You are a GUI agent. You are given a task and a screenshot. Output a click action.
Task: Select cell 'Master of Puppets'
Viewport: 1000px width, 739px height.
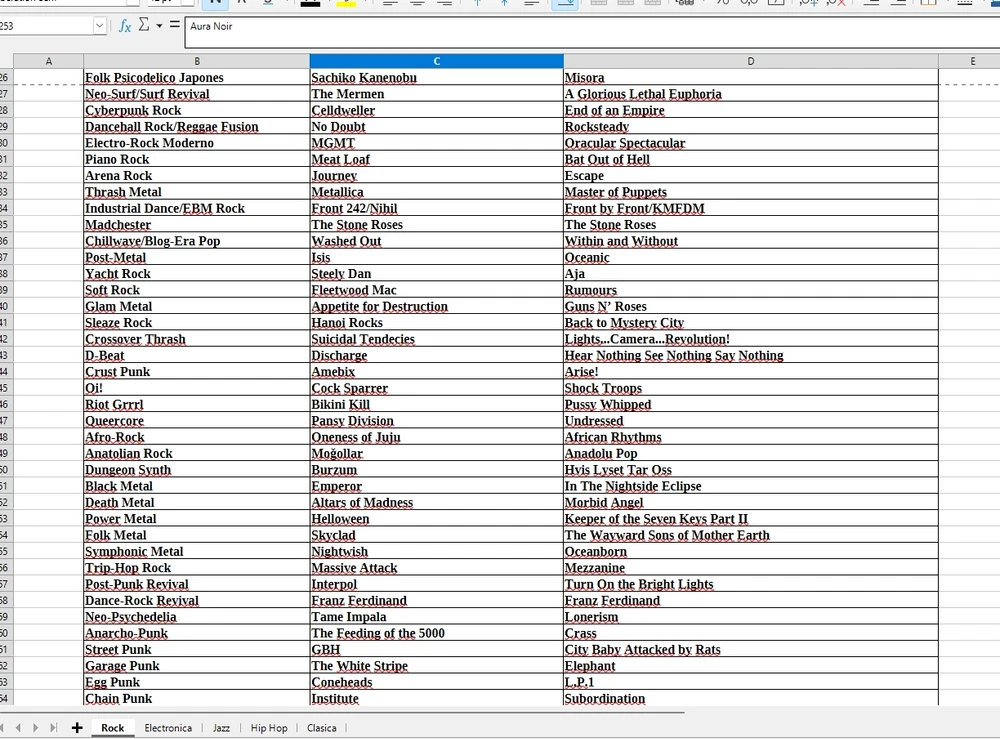[x=751, y=192]
